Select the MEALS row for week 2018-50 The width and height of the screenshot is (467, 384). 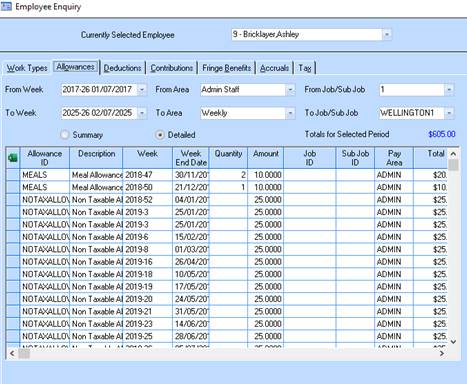click(x=227, y=187)
